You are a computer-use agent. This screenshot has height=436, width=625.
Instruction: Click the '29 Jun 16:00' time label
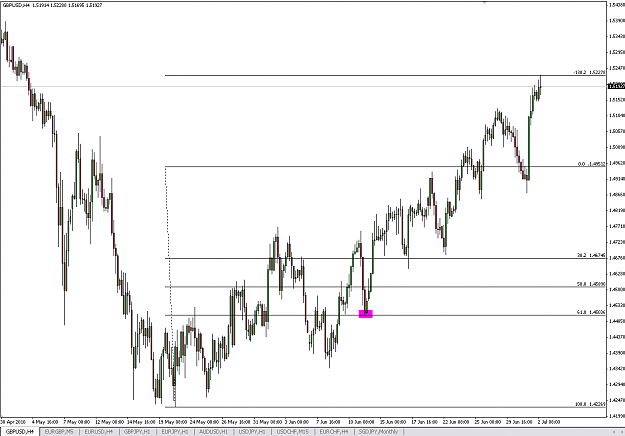click(519, 422)
